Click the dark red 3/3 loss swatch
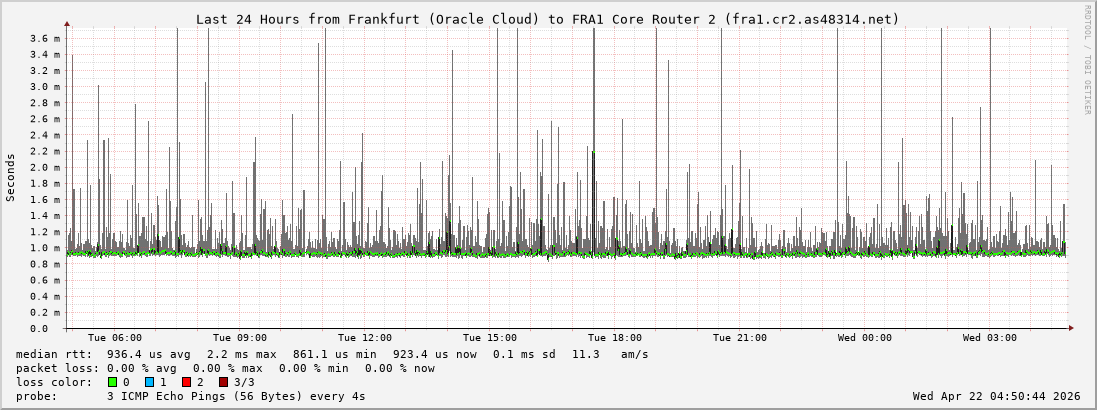Viewport: 1097px width, 410px height. [x=223, y=382]
